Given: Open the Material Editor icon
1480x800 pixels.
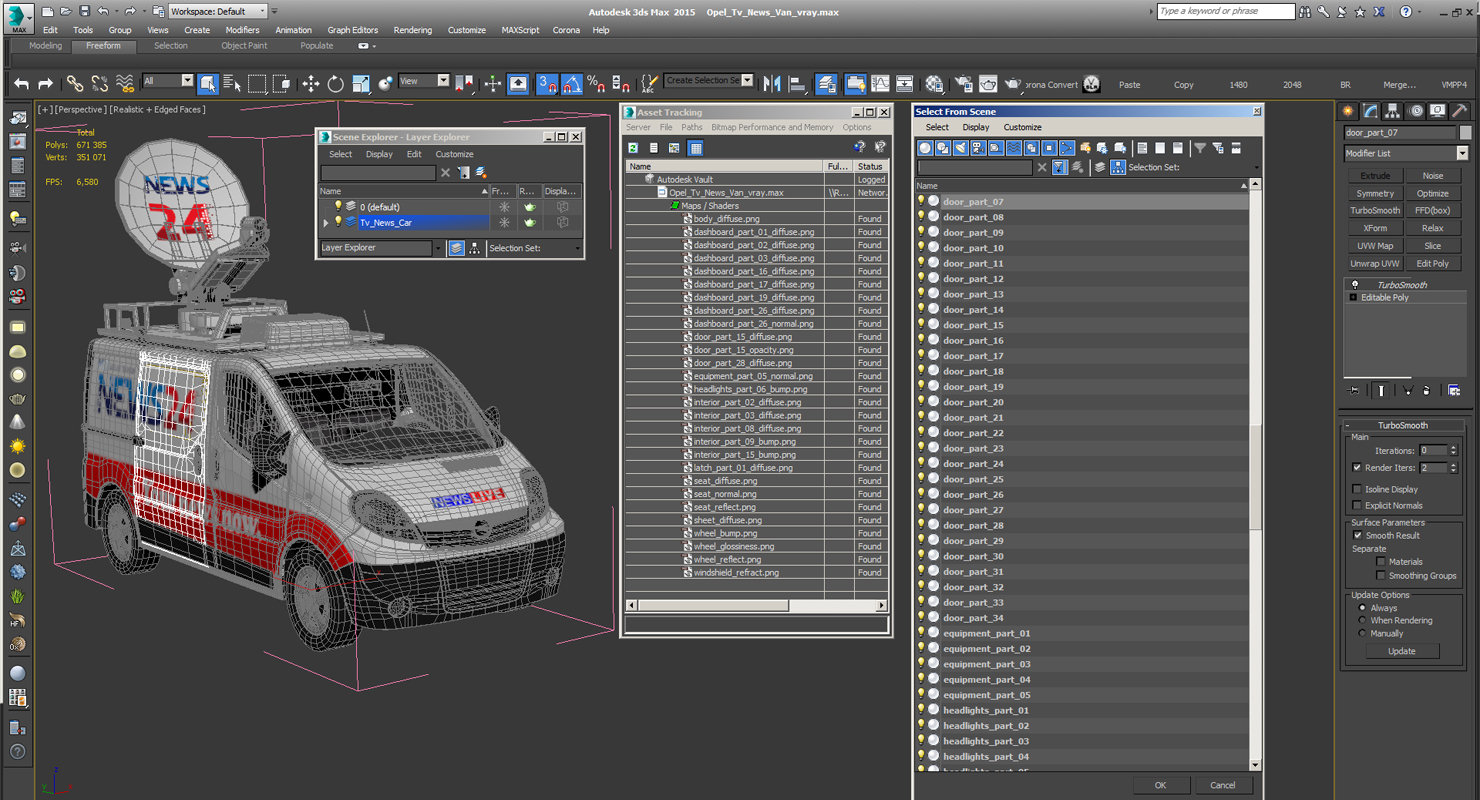Looking at the screenshot, I should point(935,84).
